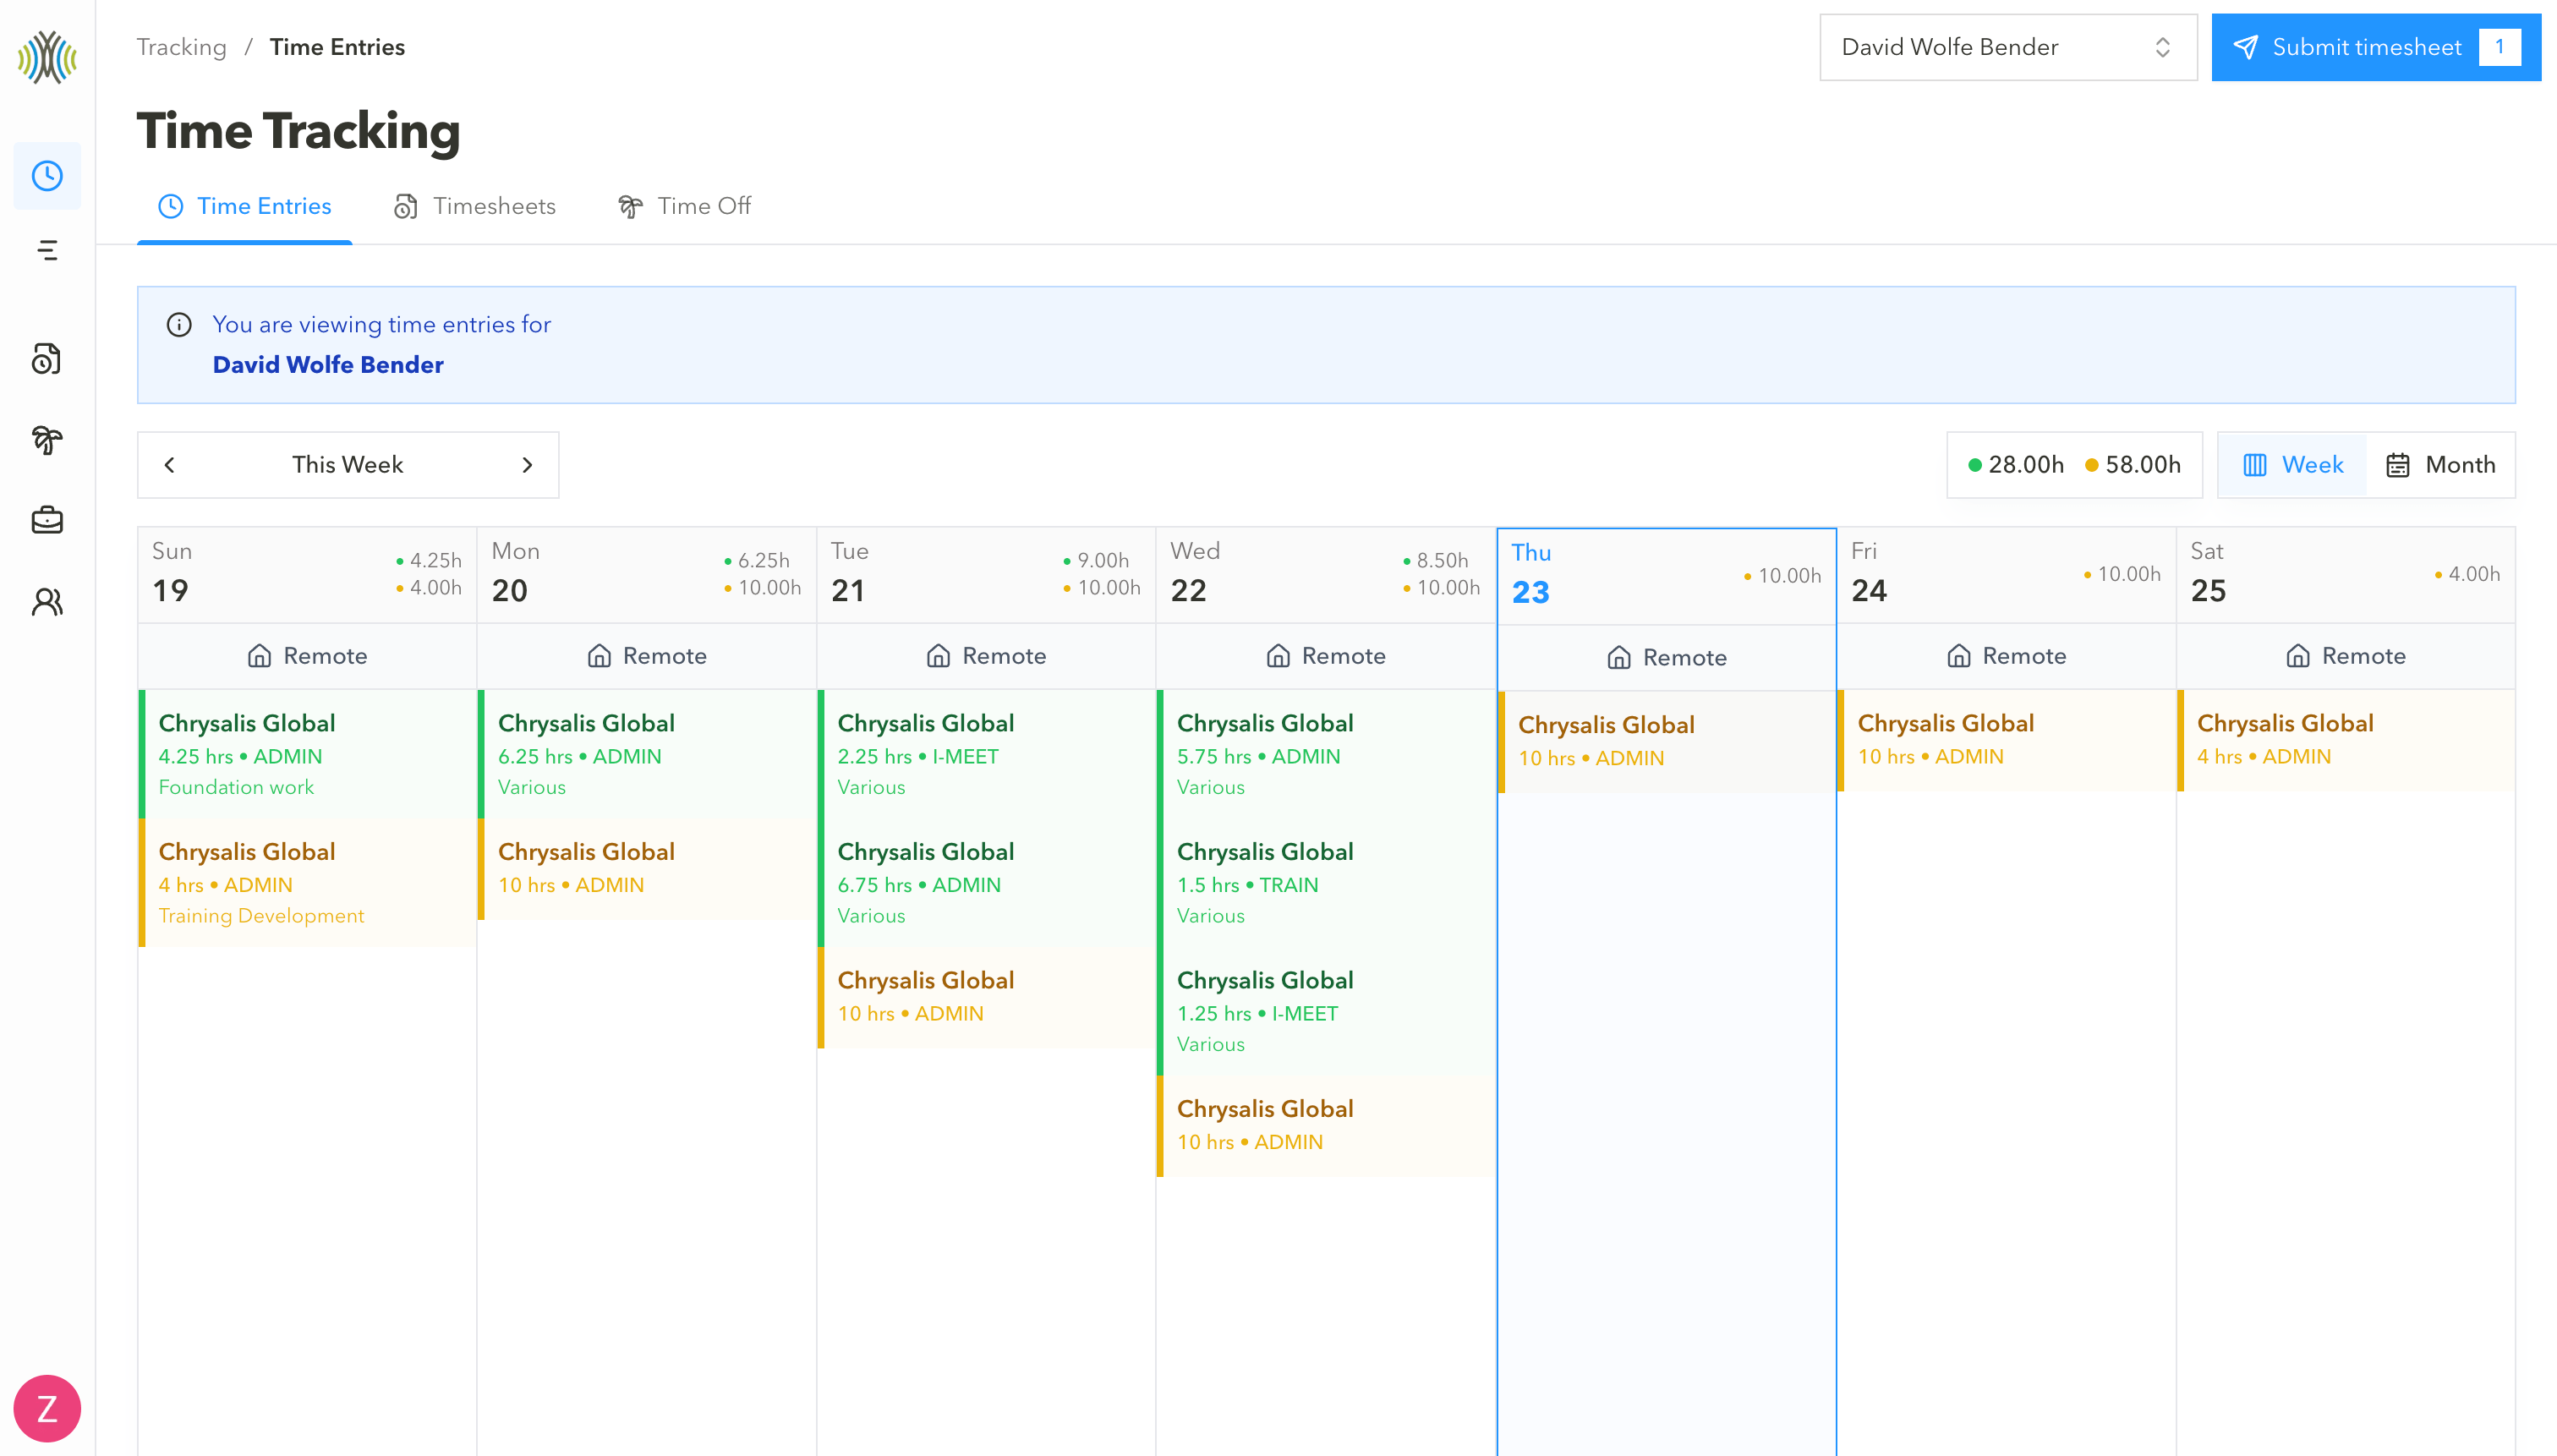Open the clock time tracking sidebar icon
The height and width of the screenshot is (1456, 2557).
(47, 176)
